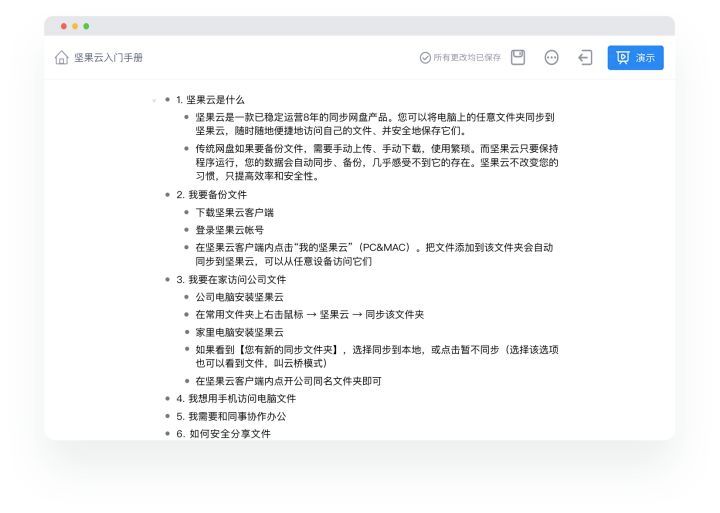The image size is (720, 513).
Task: Click the bullet beside '登录坚果云帐号'
Action: [x=186, y=230]
